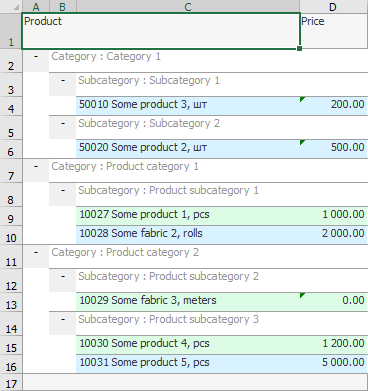Screen dimensions: 368x391
Task: Select row 6 header
Action: (x=11, y=149)
